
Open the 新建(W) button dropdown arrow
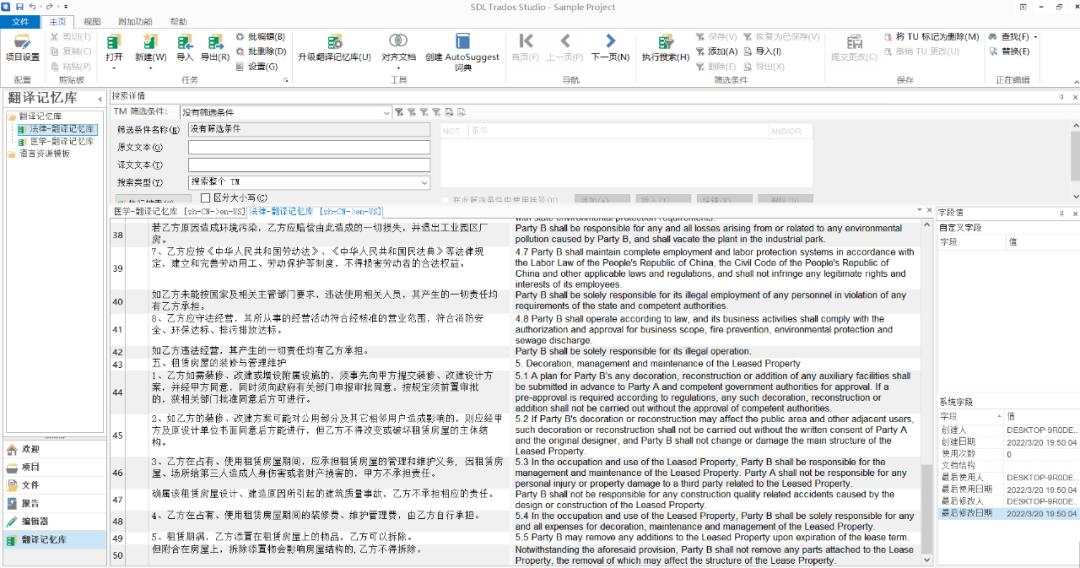pyautogui.click(x=150, y=67)
